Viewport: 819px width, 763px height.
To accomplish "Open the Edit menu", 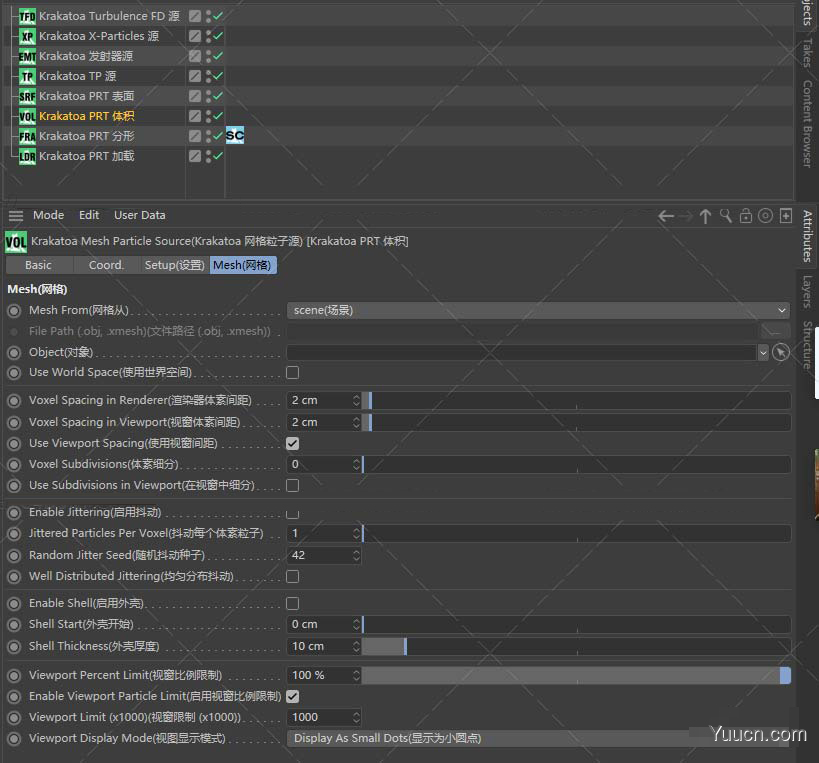I will pos(89,215).
